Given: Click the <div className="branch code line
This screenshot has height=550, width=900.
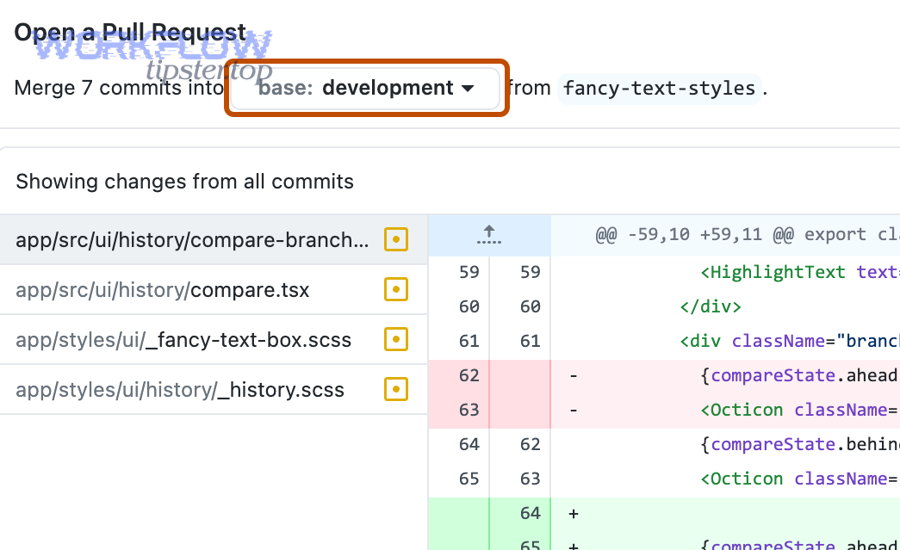Looking at the screenshot, I should pyautogui.click(x=726, y=341).
